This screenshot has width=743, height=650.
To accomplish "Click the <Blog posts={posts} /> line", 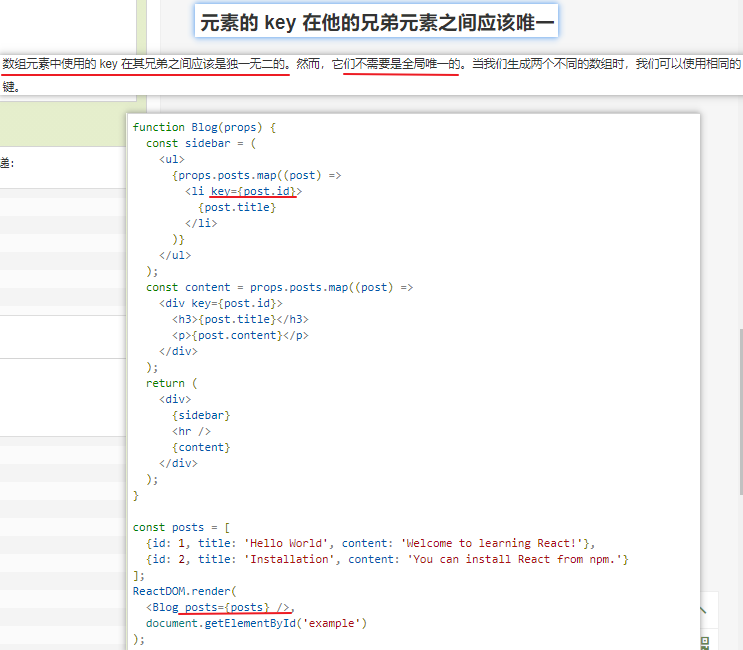I will click(220, 607).
